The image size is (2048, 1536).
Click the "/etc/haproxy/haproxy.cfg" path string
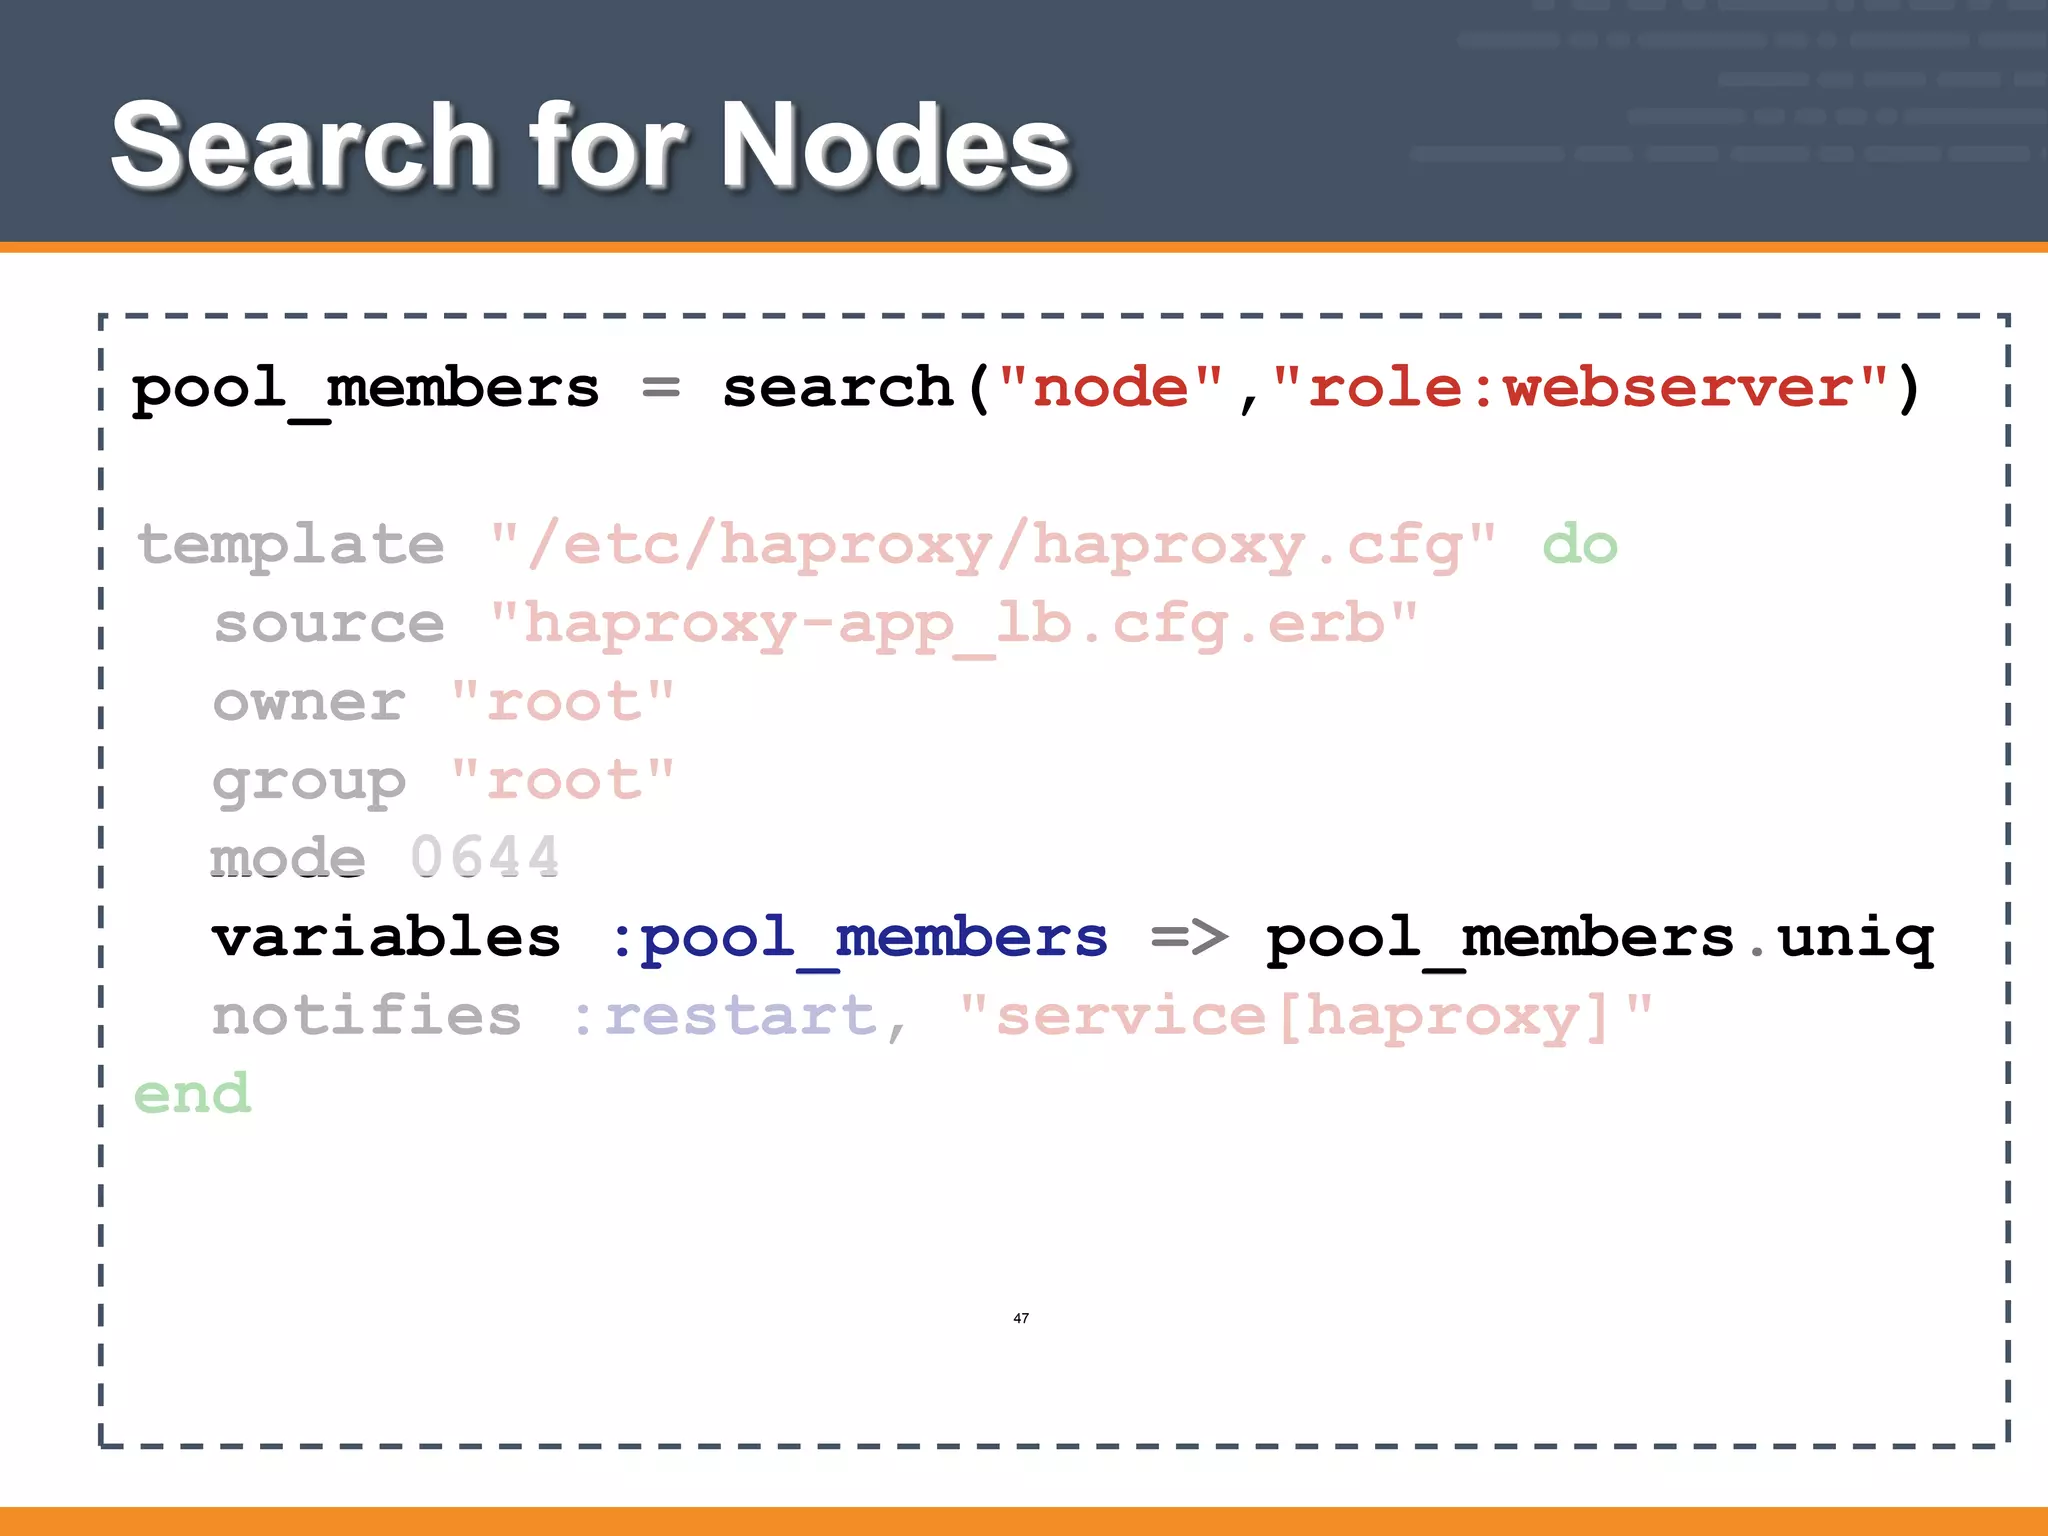(993, 546)
